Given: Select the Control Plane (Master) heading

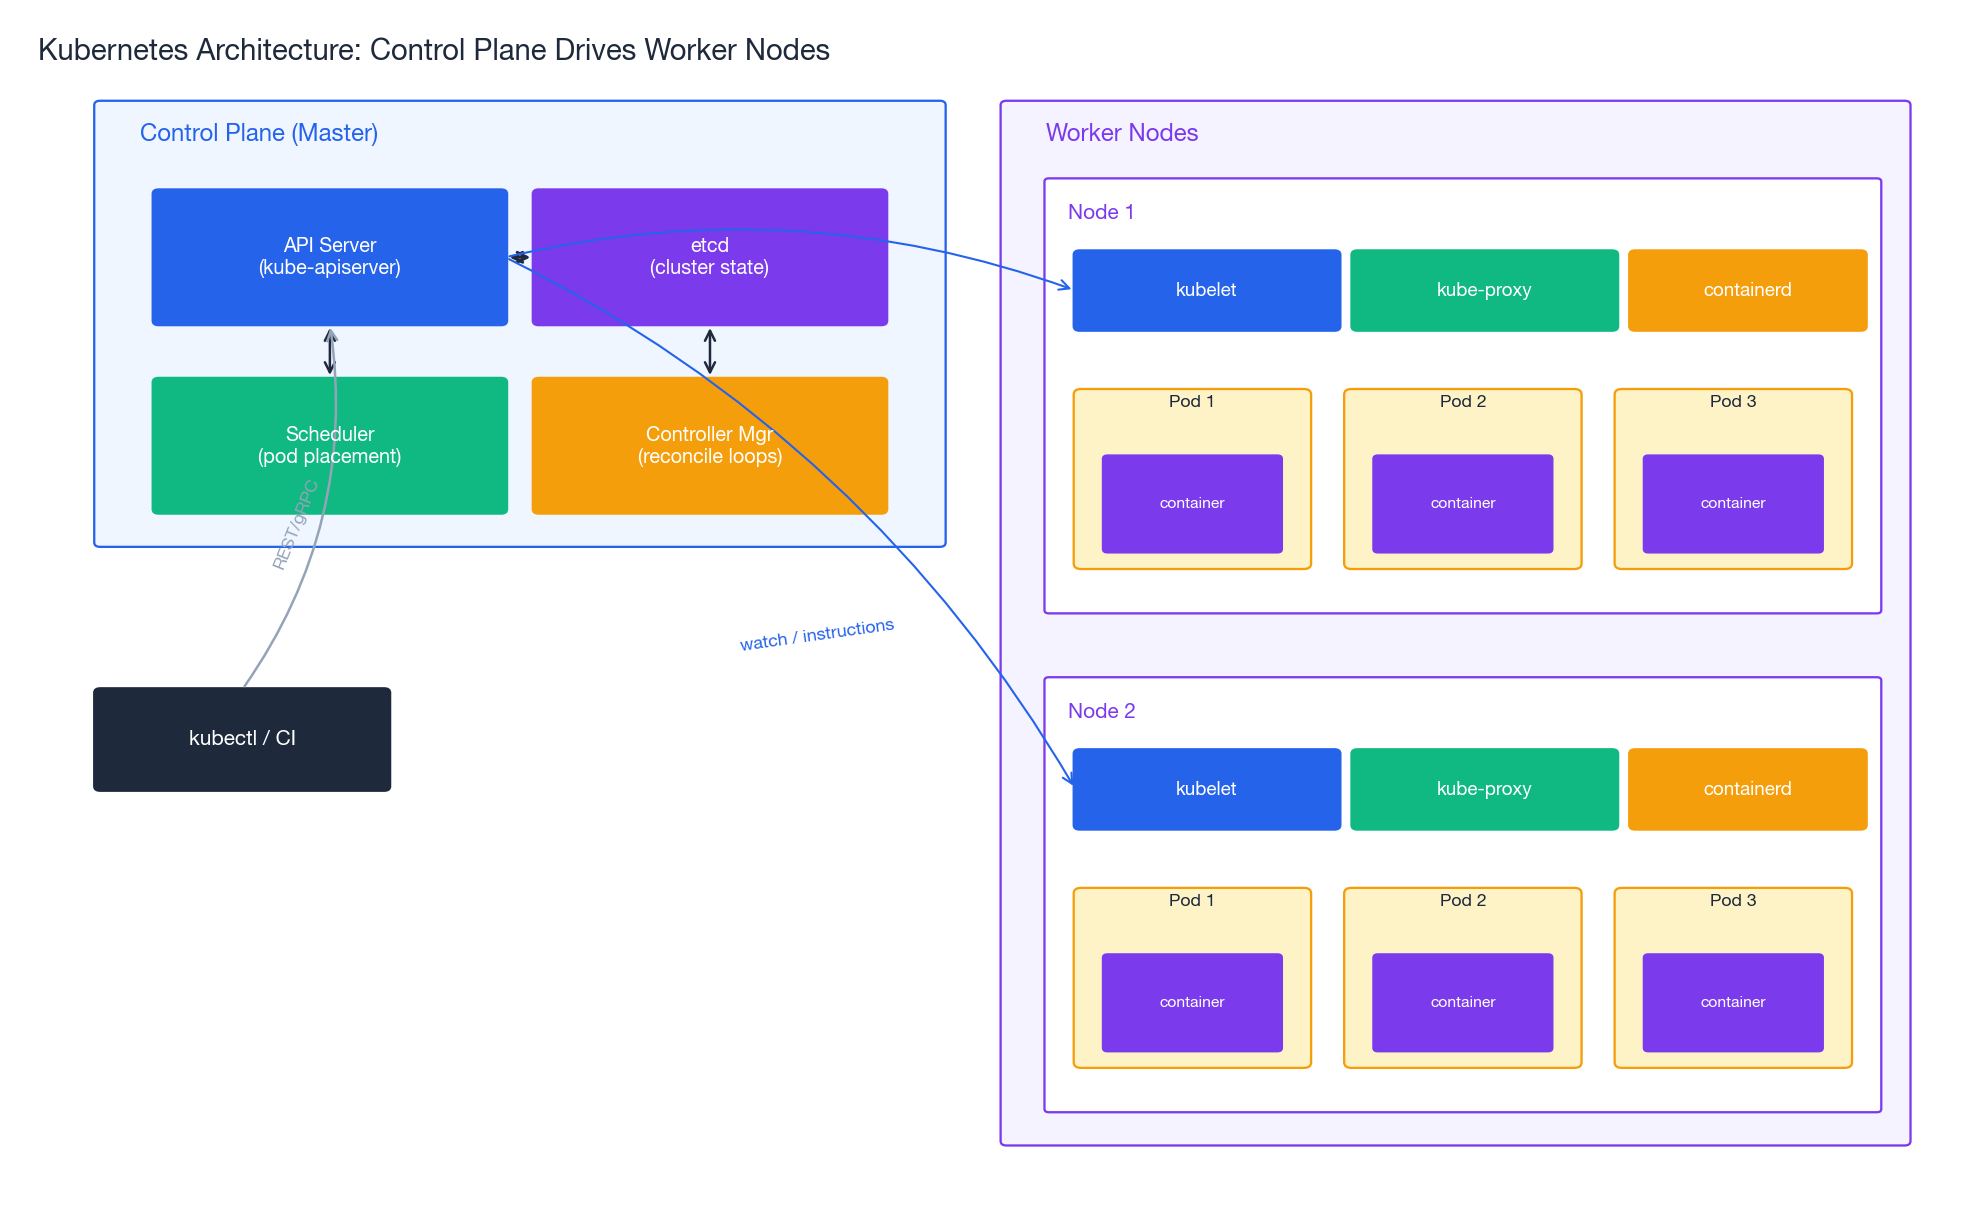Looking at the screenshot, I should click(259, 132).
